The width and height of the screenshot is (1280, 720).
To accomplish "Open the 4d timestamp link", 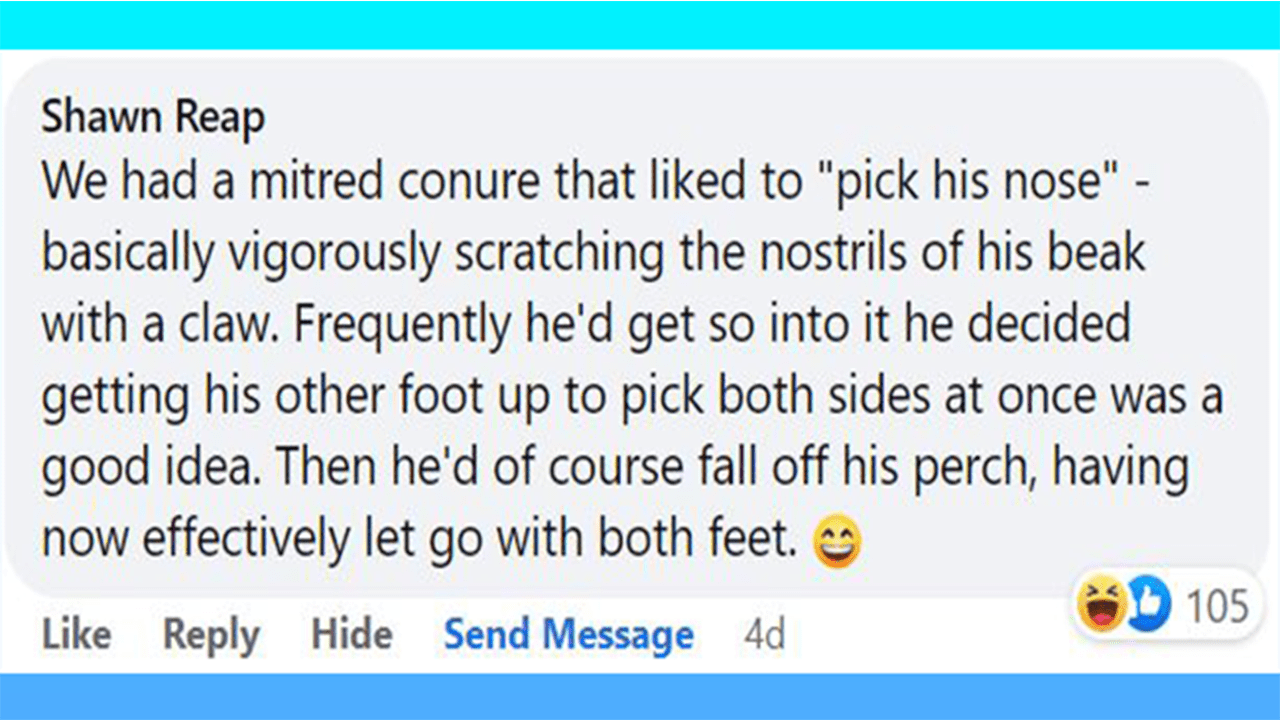I will click(x=765, y=635).
